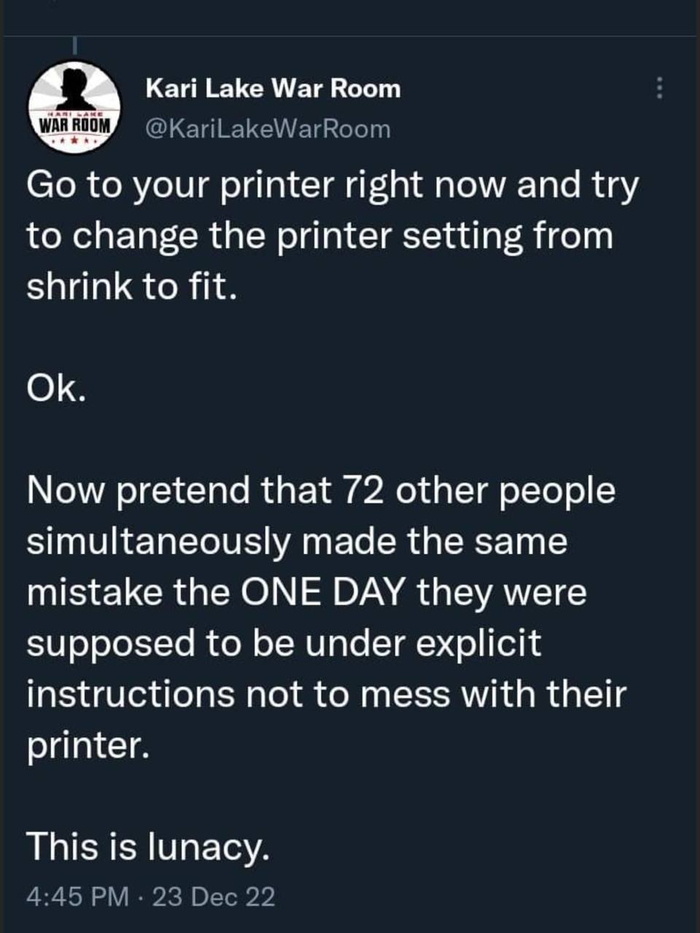Click the lone word "printer." ending the paragraph
700x933 pixels.
point(89,745)
